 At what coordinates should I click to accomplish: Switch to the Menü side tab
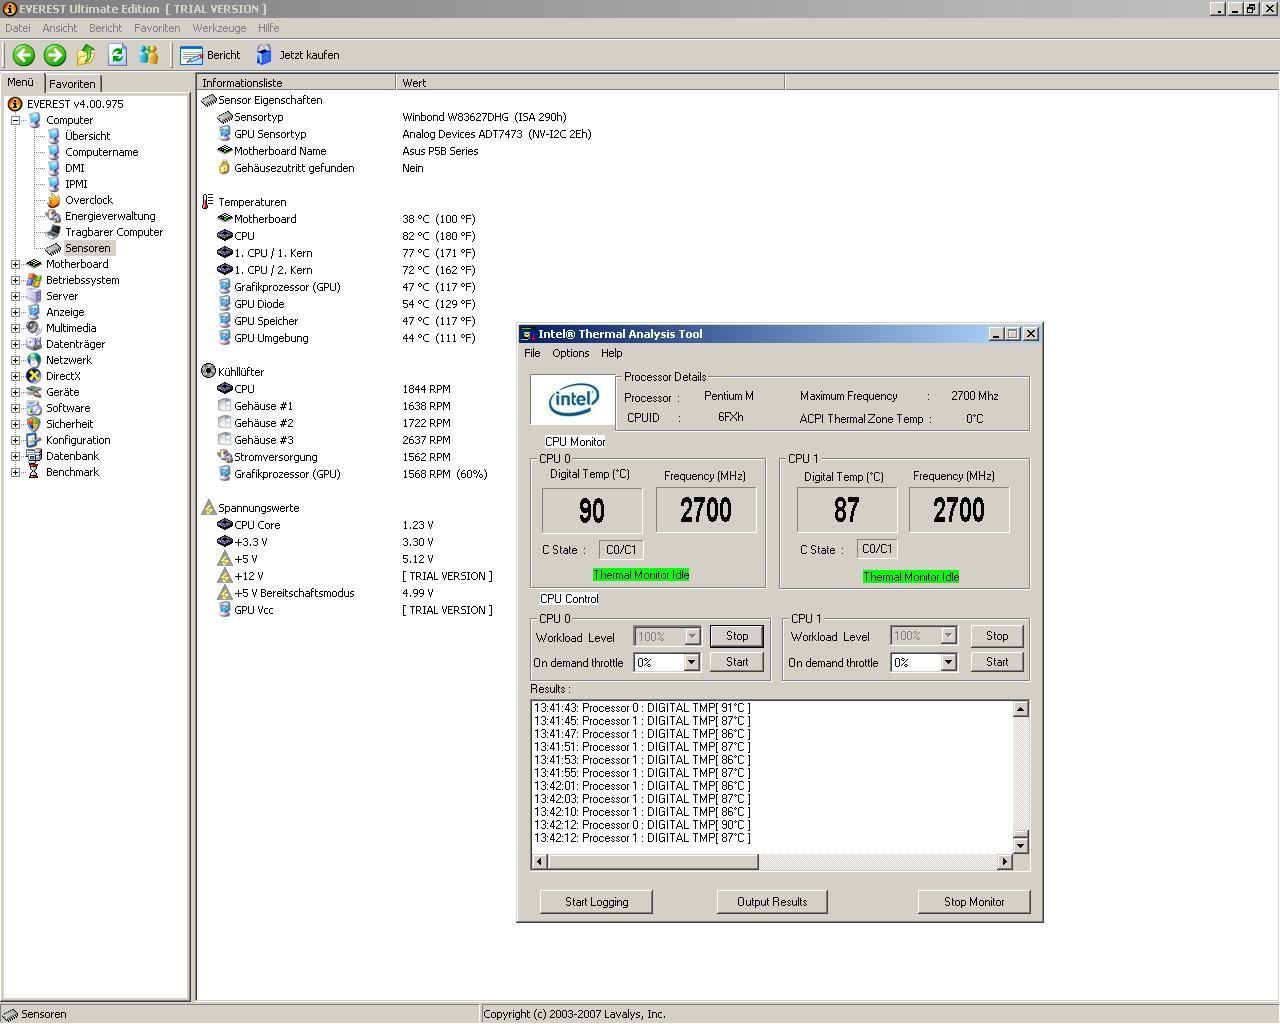pyautogui.click(x=21, y=82)
